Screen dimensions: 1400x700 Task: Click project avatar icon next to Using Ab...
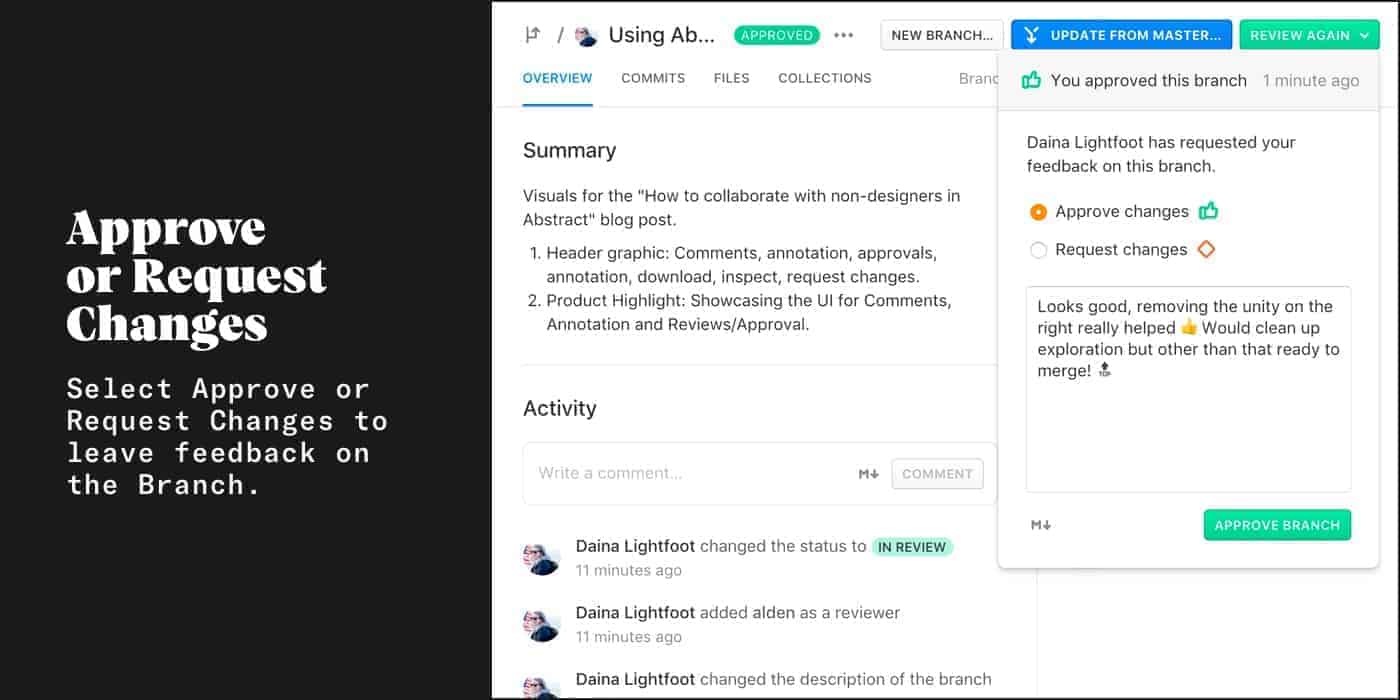pyautogui.click(x=586, y=35)
